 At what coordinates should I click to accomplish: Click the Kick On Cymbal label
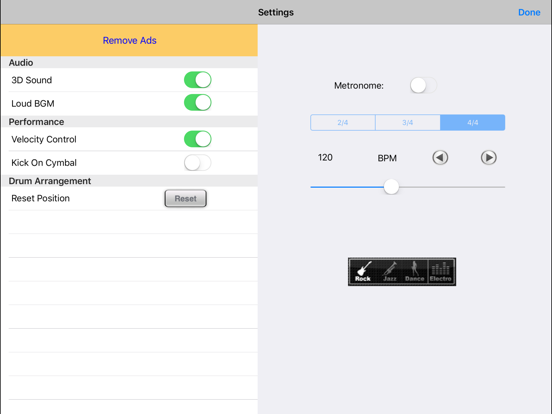[44, 163]
